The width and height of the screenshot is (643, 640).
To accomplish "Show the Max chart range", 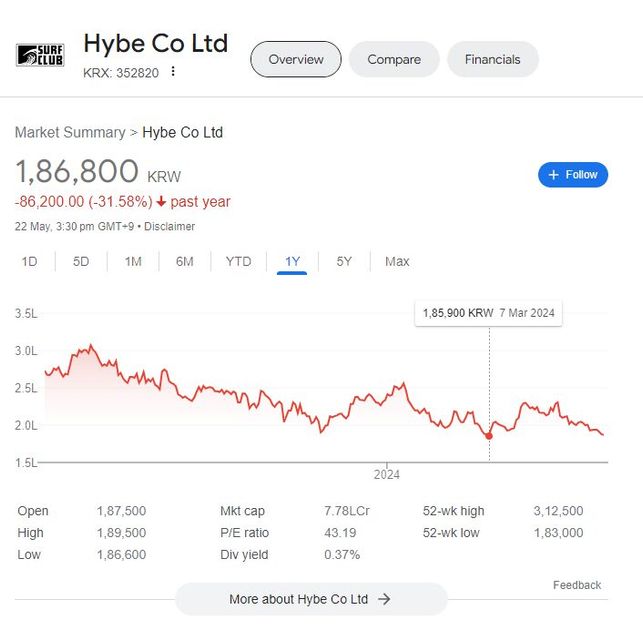I will [397, 262].
